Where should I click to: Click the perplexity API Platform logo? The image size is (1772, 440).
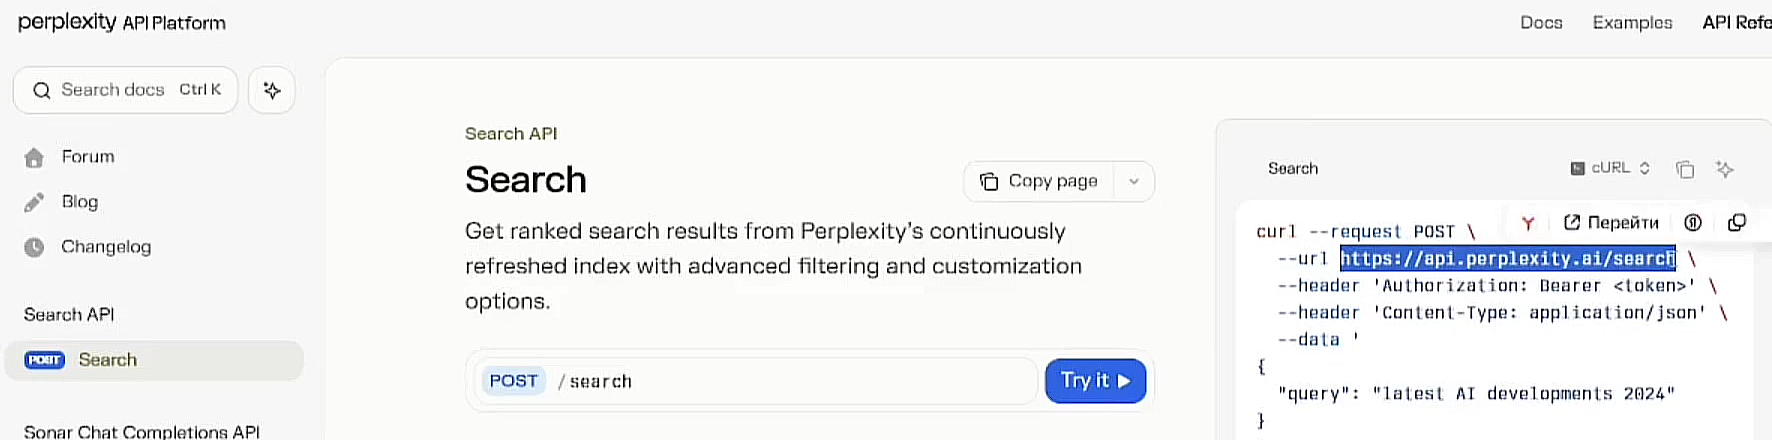pos(122,22)
